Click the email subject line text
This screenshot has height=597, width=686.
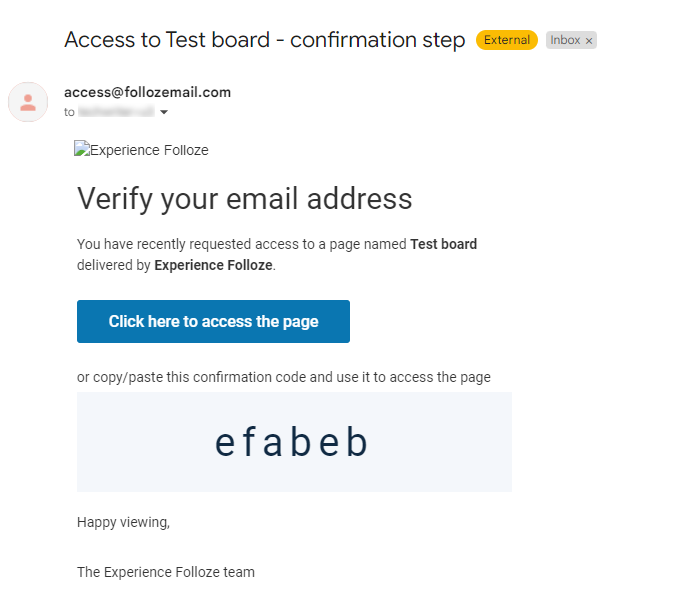tap(264, 40)
